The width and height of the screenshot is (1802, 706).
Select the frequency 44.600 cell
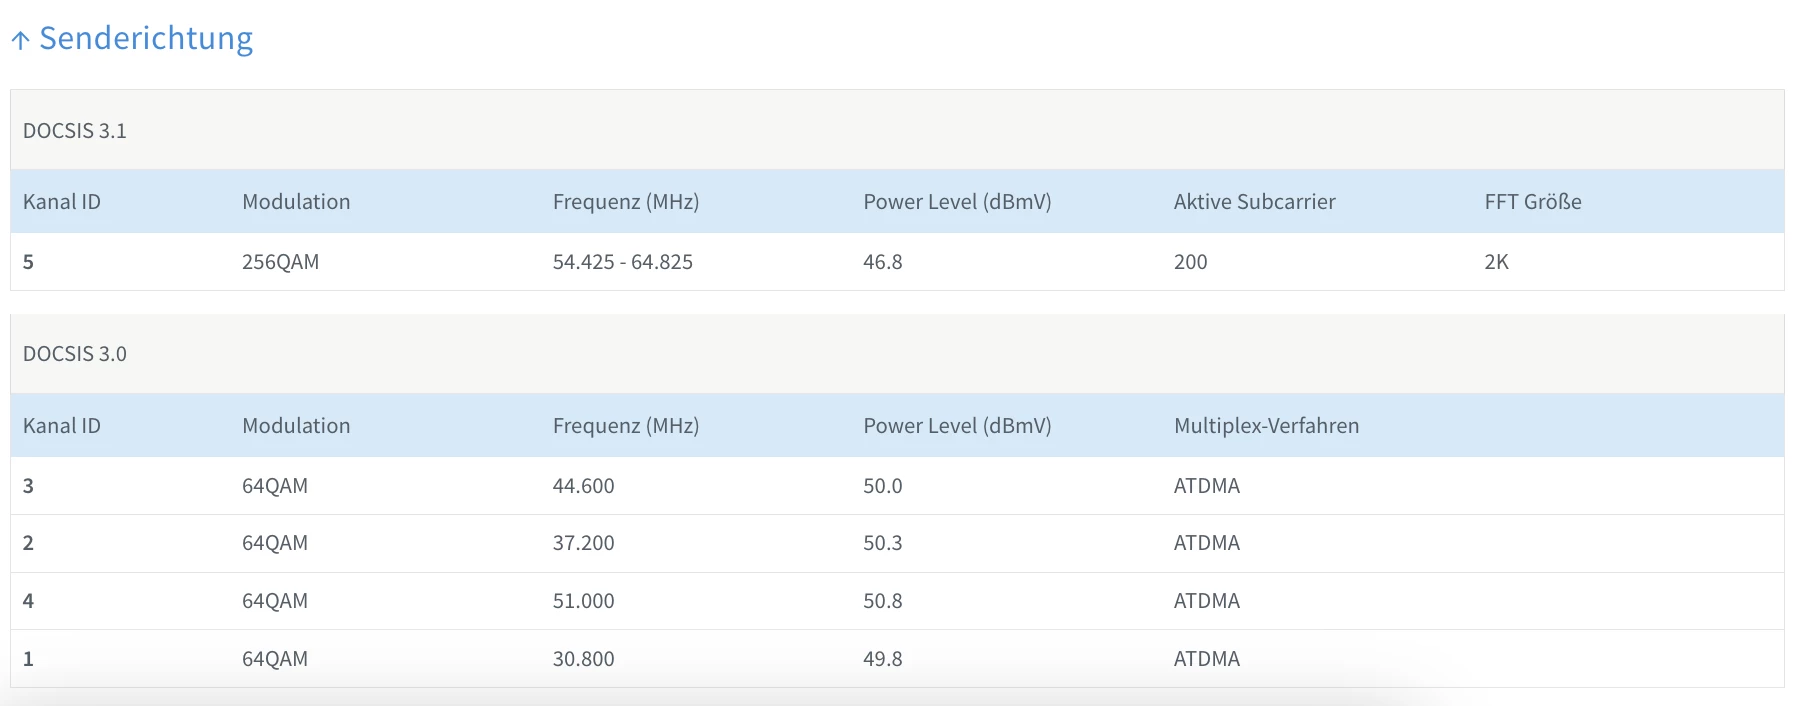click(583, 486)
